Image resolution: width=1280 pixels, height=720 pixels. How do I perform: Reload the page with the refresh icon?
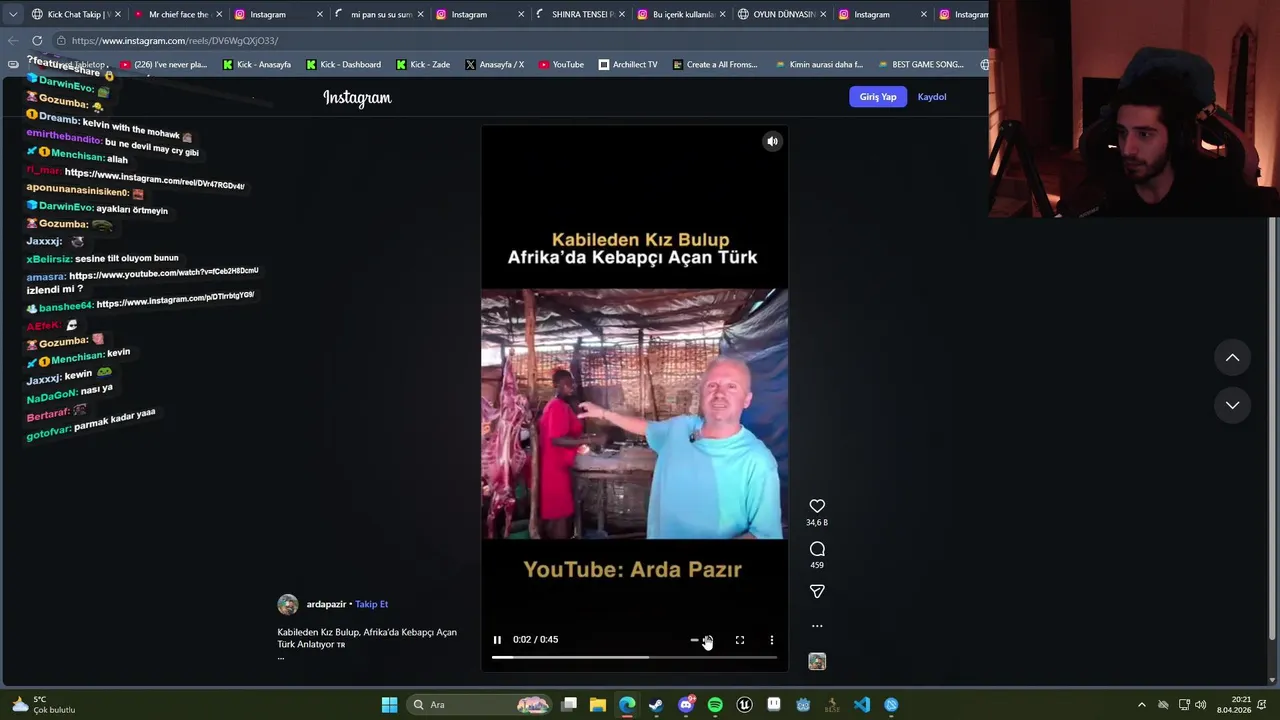(x=37, y=40)
